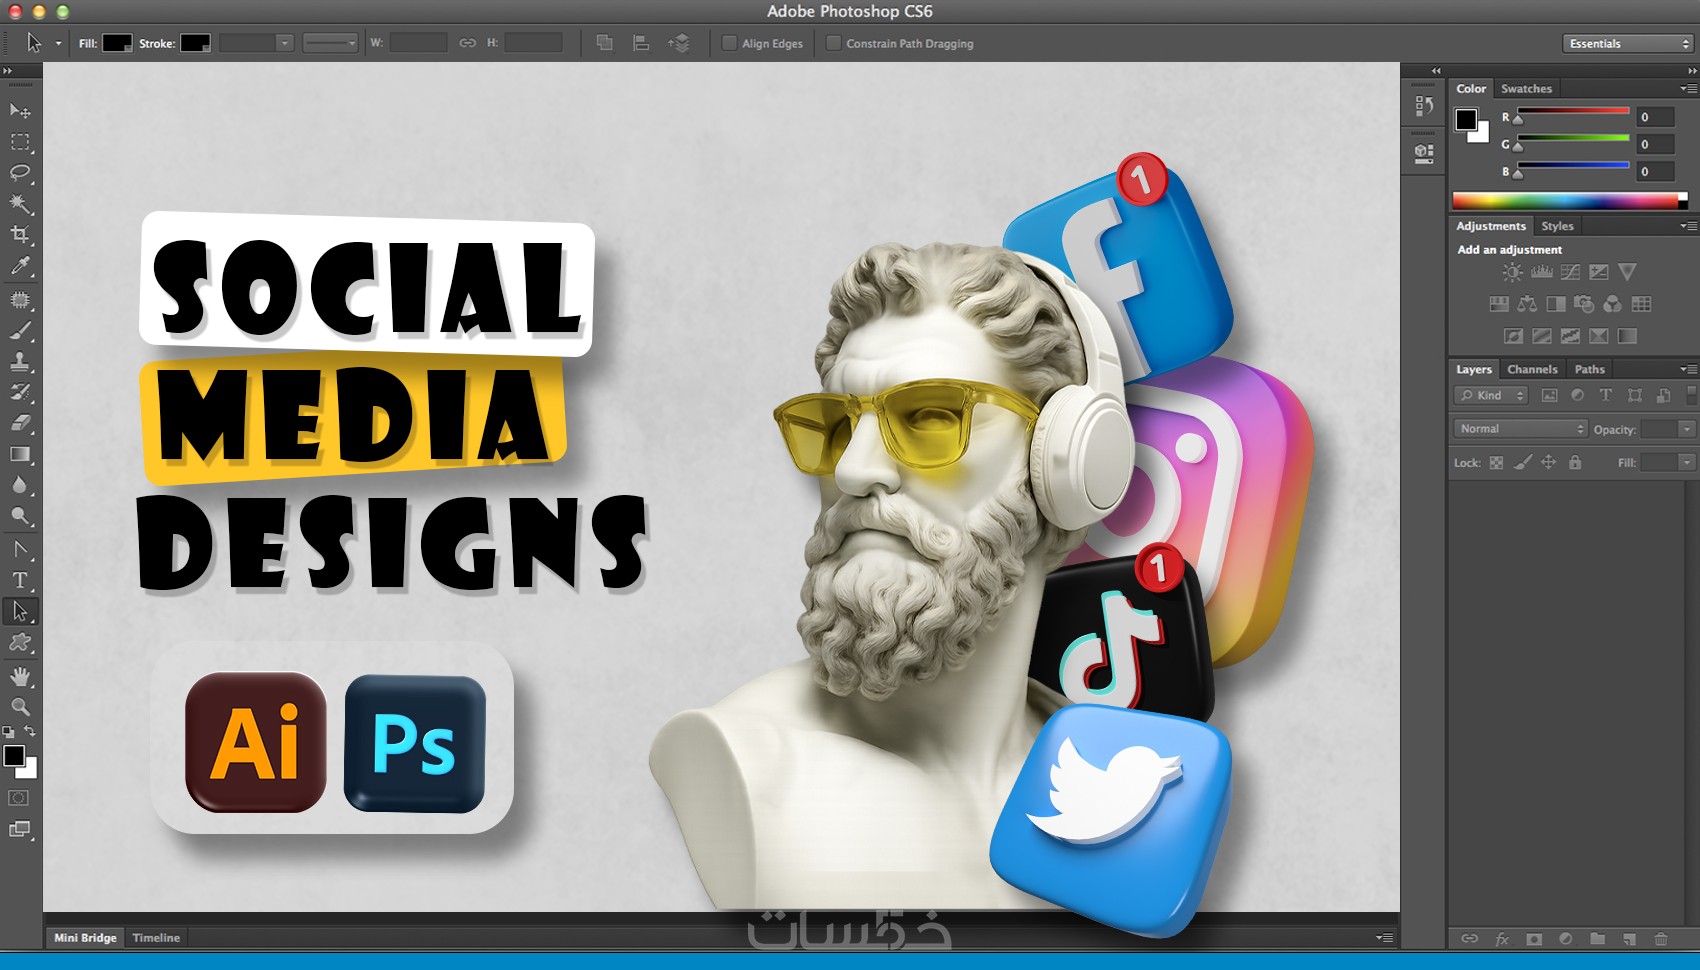Open the 3D panel icon
Screen dimensions: 1700x970
click(x=1424, y=153)
